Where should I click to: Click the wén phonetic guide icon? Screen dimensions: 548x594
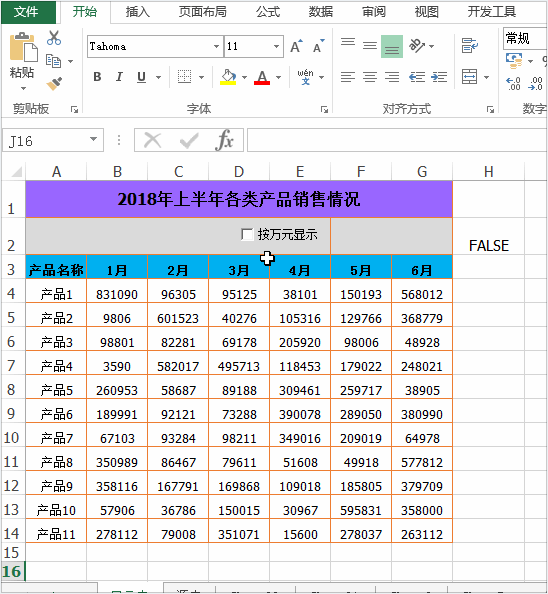tap(305, 77)
